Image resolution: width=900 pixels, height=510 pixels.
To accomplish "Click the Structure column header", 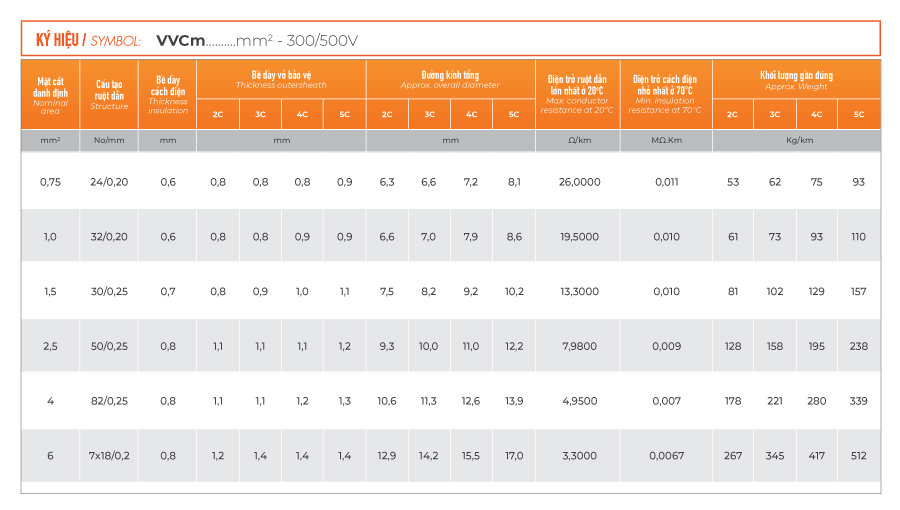I will click(109, 94).
